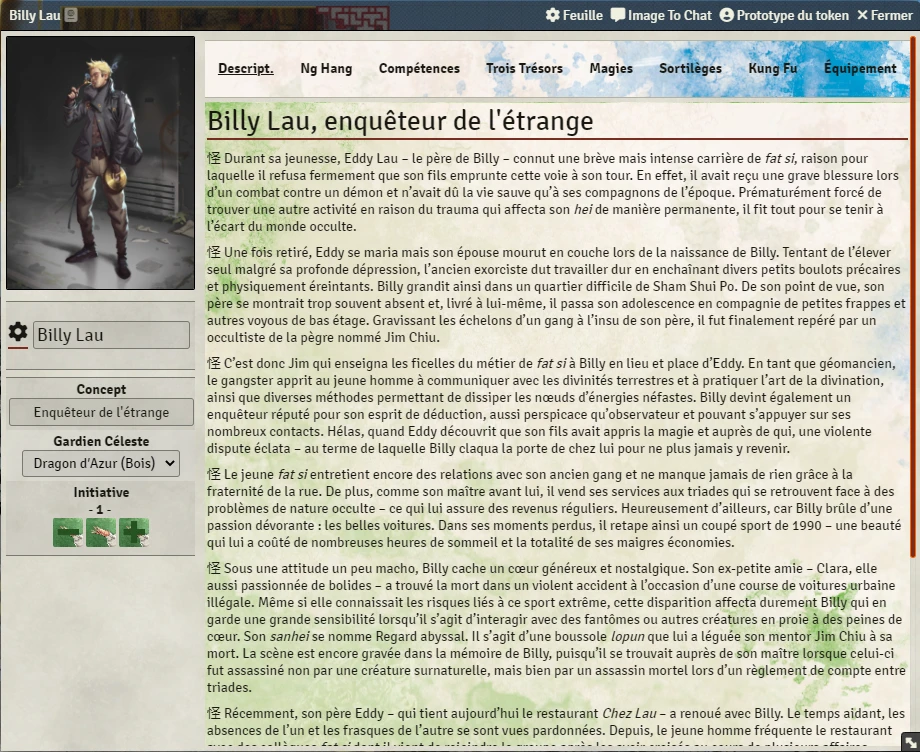Decrease initiative with the minus icon
The width and height of the screenshot is (920, 752).
(67, 533)
